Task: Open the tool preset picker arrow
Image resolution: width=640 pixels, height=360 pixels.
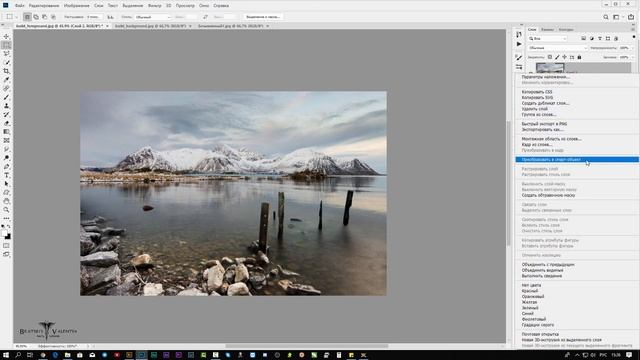Action: (16, 17)
